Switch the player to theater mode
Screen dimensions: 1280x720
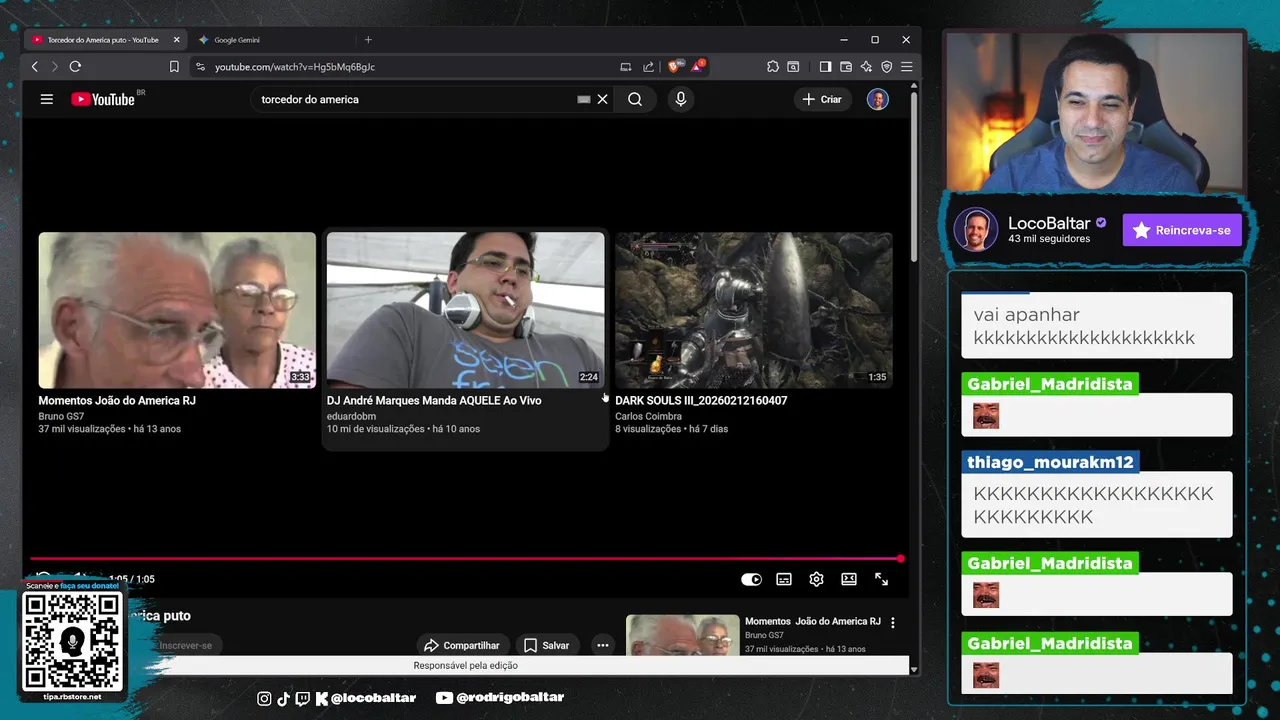coord(849,579)
